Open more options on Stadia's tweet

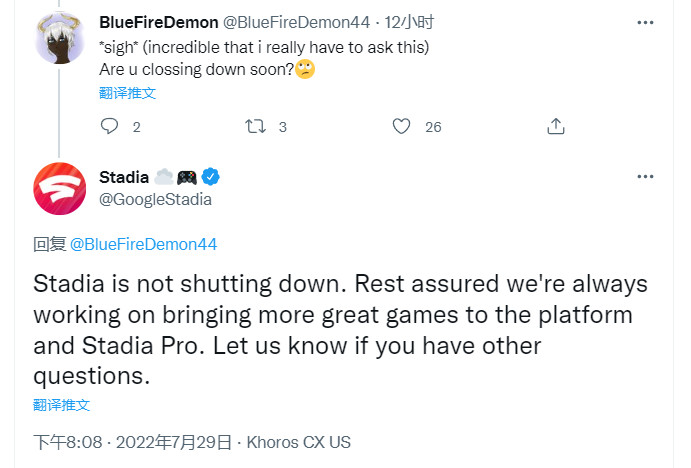(x=645, y=177)
